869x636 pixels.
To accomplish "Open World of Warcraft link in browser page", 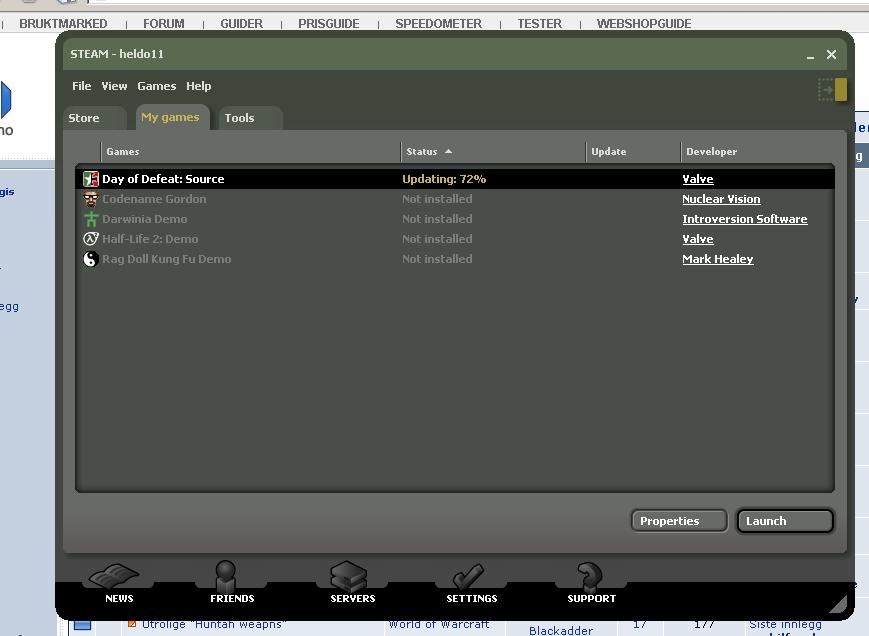I will (438, 625).
